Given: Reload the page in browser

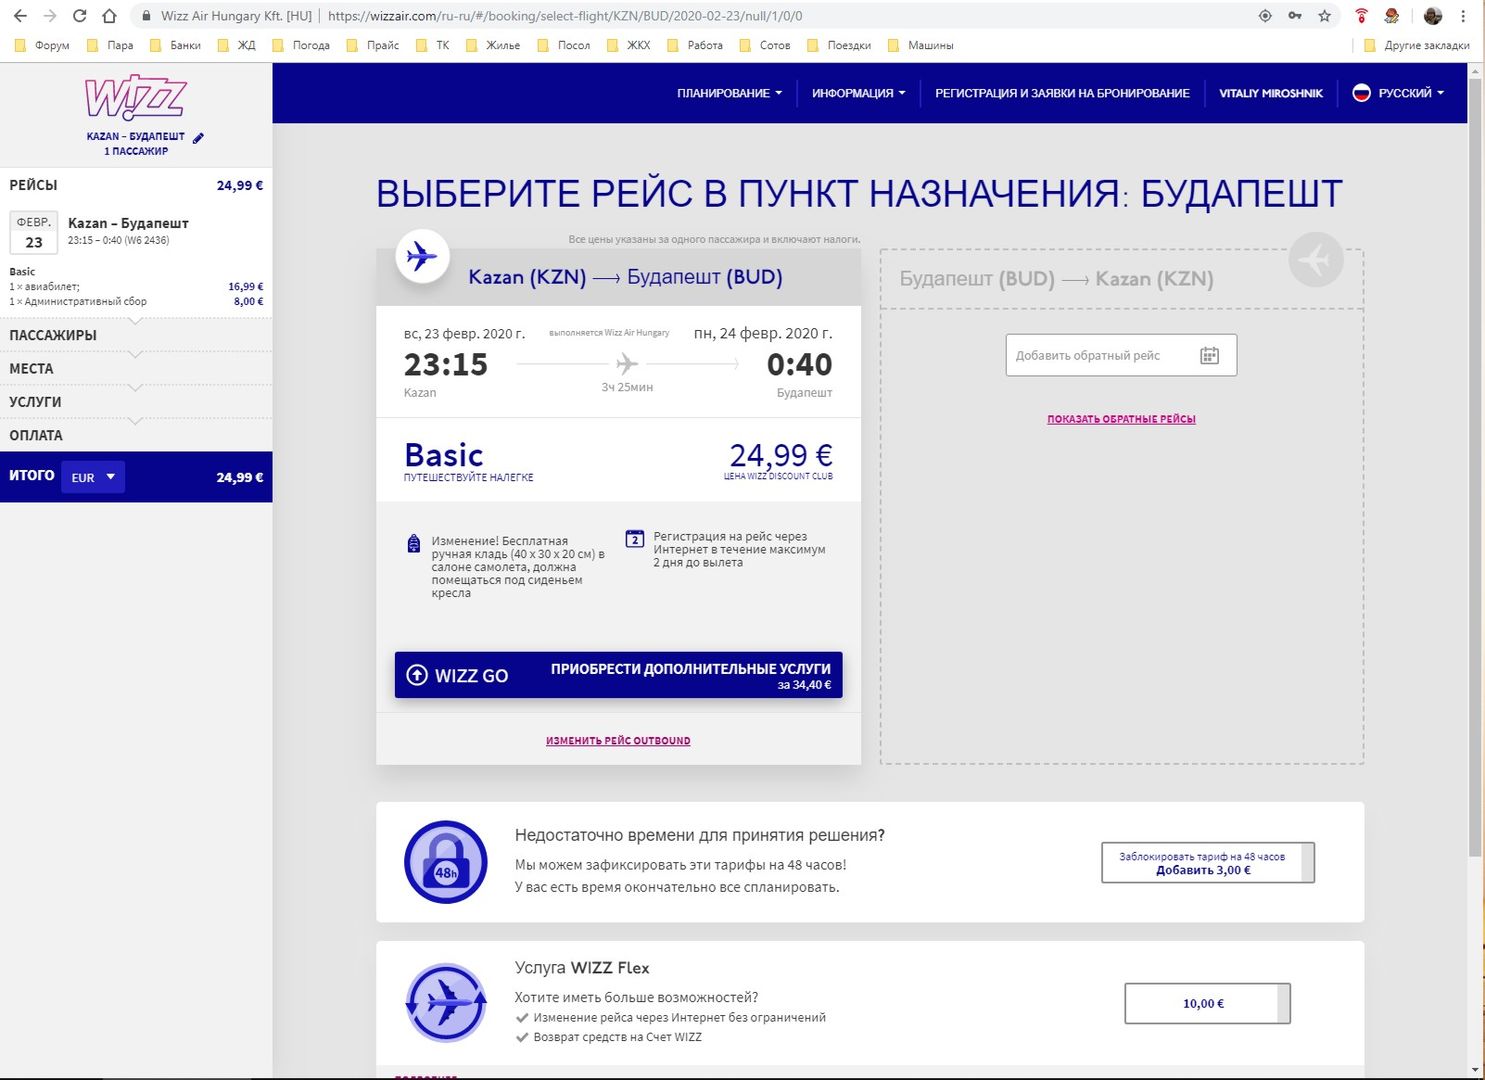Looking at the screenshot, I should (x=79, y=16).
